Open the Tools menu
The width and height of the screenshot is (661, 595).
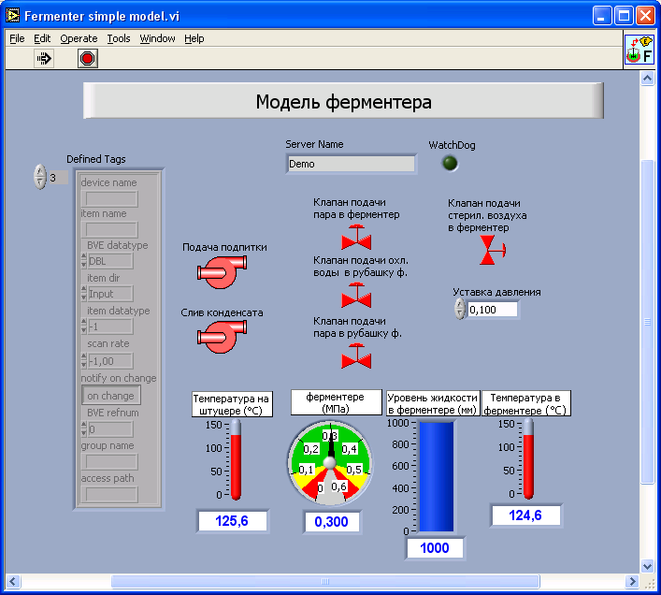118,38
